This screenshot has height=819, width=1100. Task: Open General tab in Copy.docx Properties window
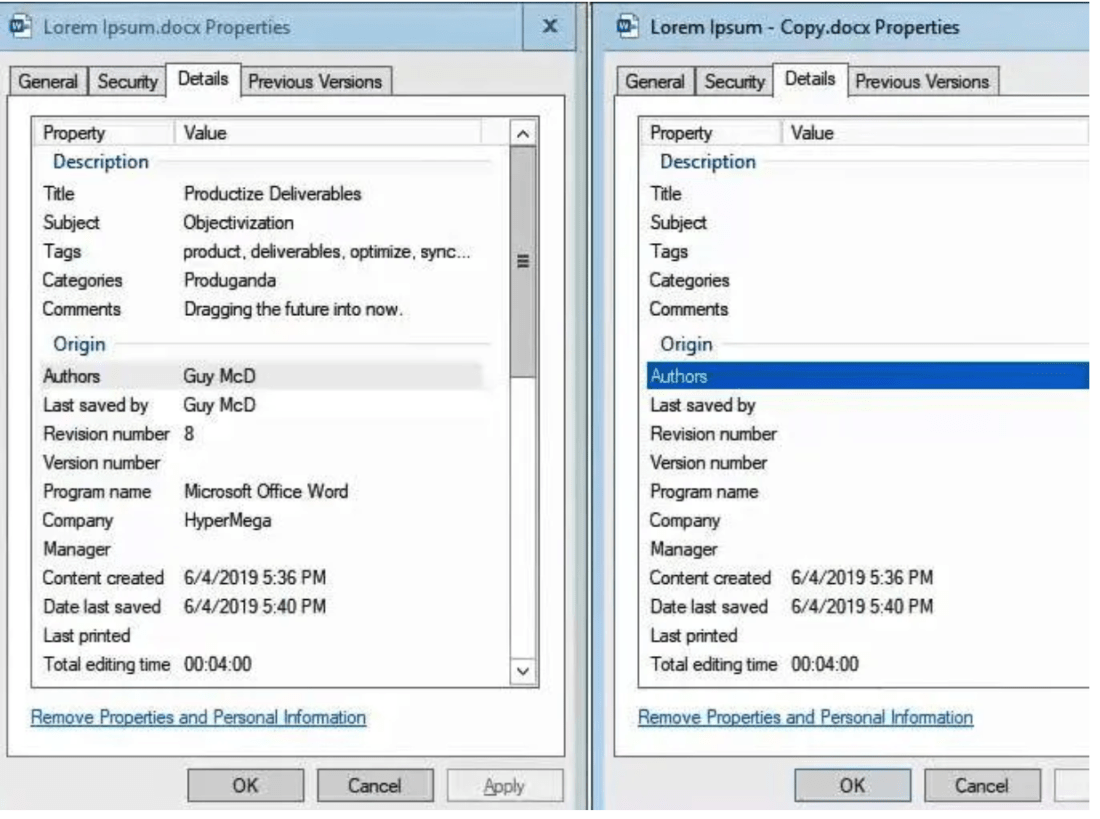tap(655, 81)
